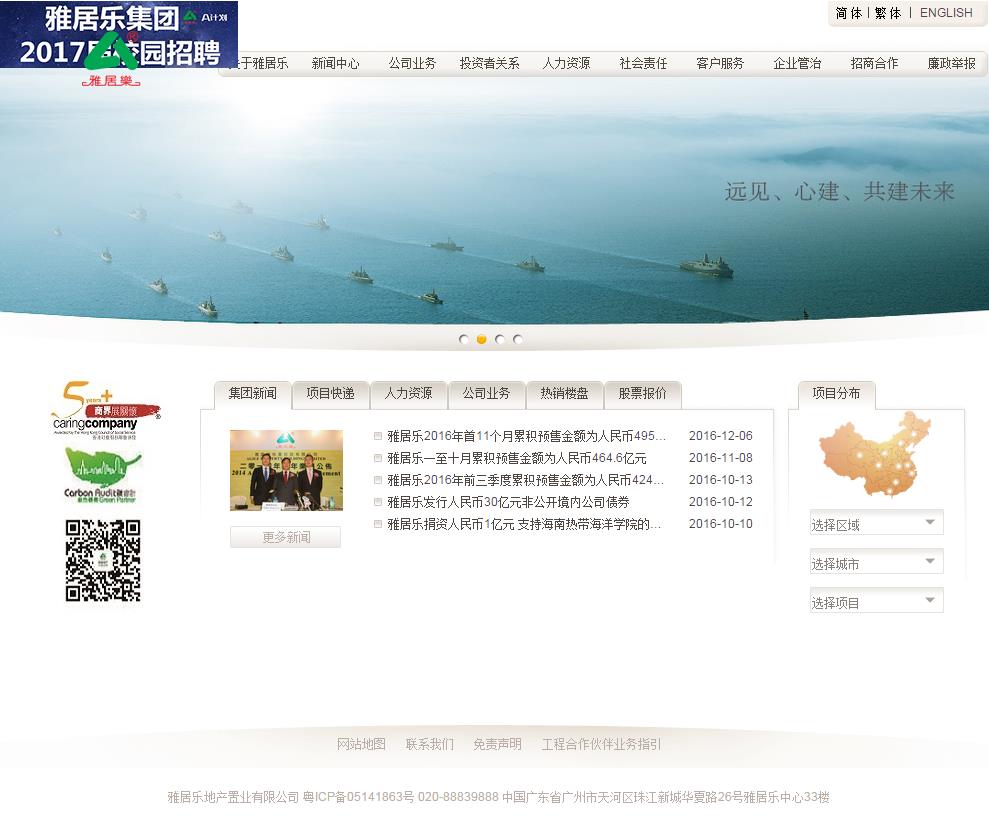Switch to the 公司业务 news tab
Viewport: 989px width, 826px height.
point(486,394)
